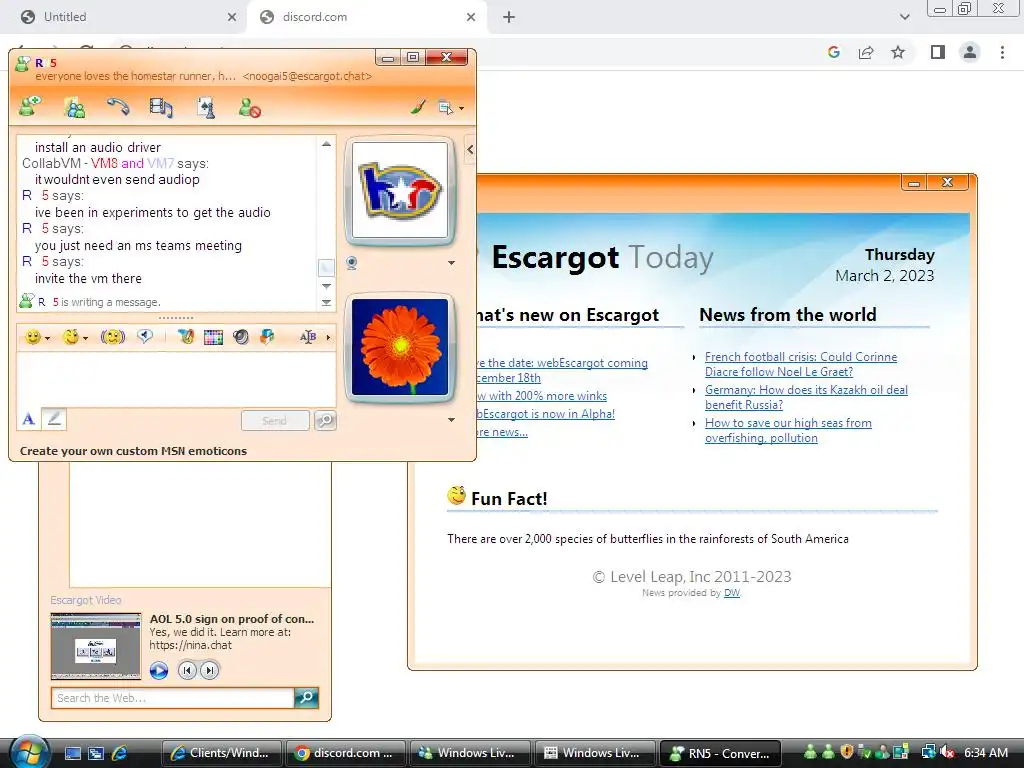Send a nudge to contact
1024x768 pixels.
113,337
